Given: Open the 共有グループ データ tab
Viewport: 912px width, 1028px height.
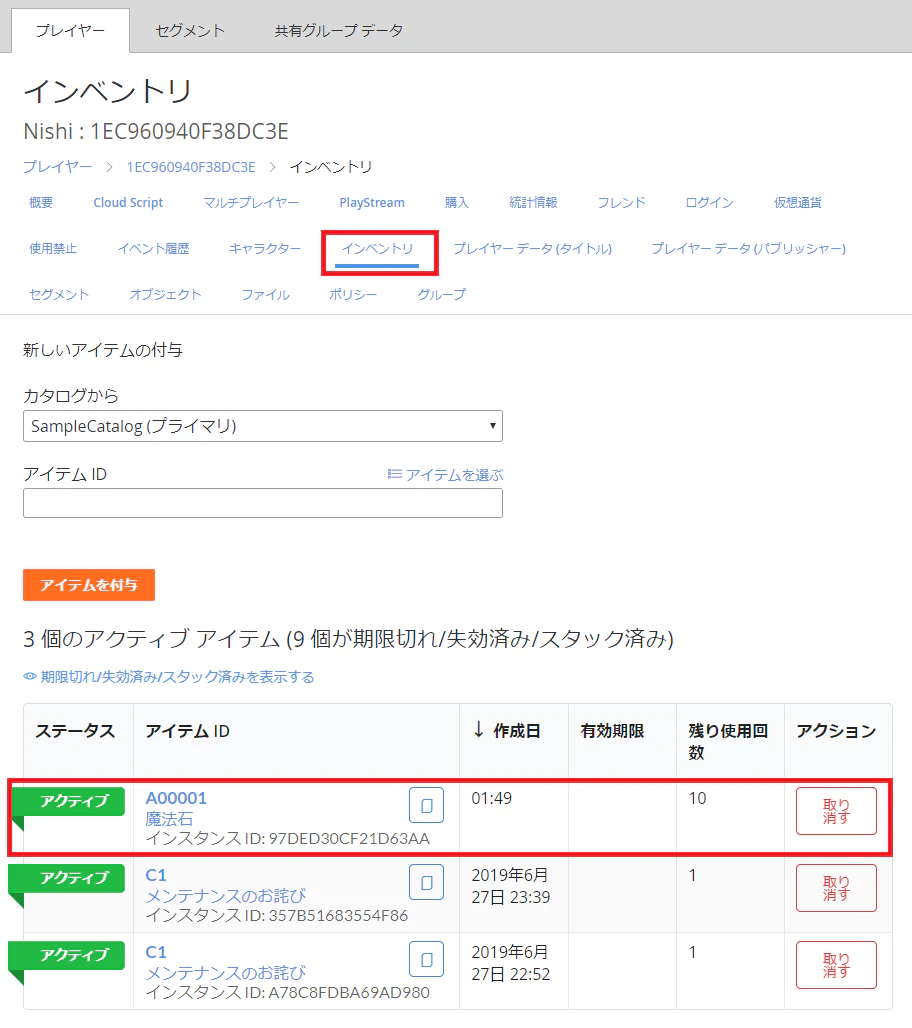Looking at the screenshot, I should (338, 30).
